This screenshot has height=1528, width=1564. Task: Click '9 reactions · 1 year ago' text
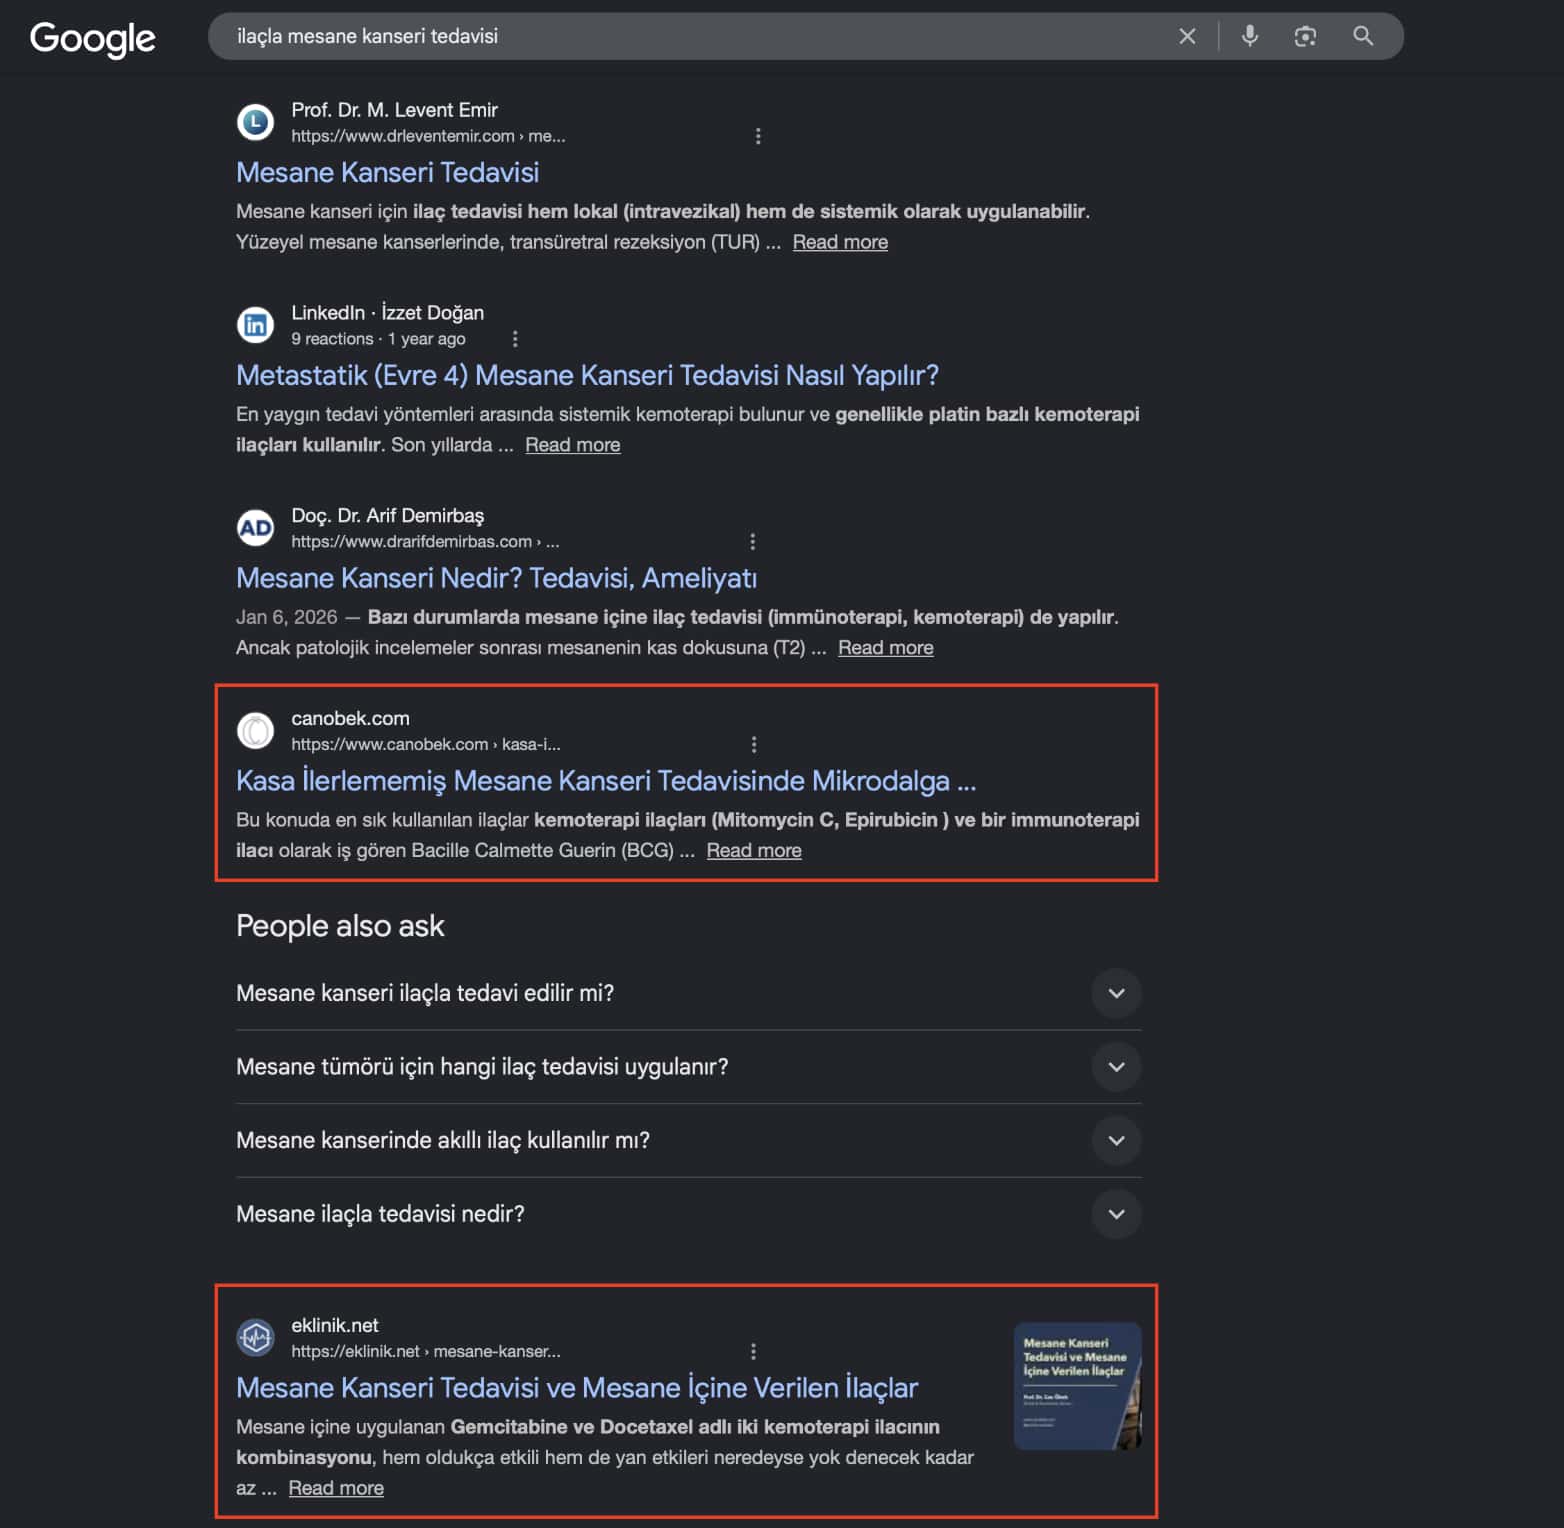tap(378, 339)
